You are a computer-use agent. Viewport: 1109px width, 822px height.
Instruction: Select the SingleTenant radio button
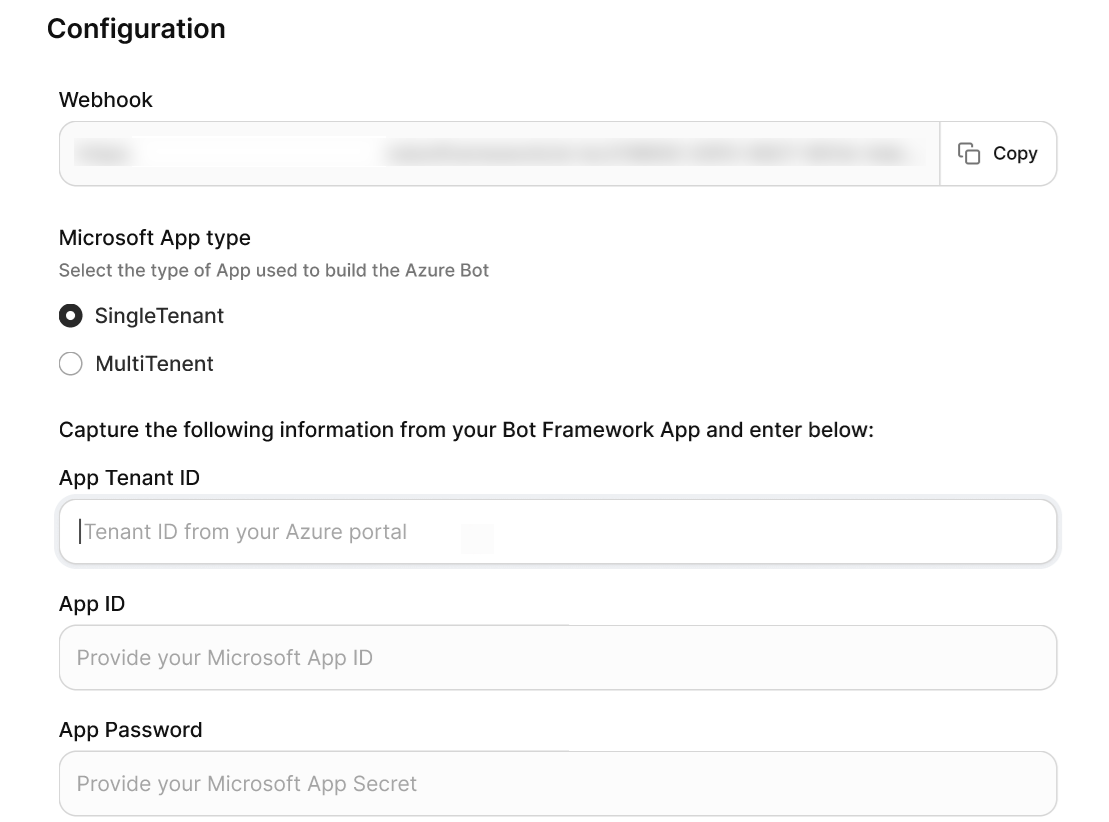pyautogui.click(x=71, y=316)
